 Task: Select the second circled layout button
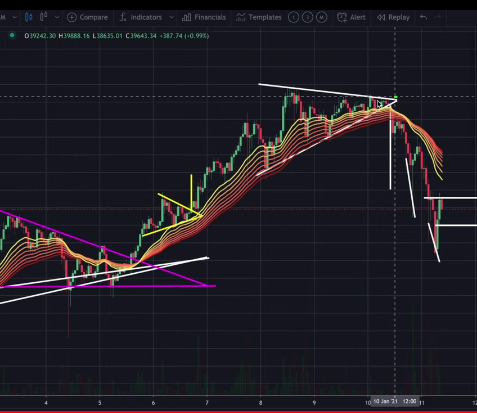click(x=307, y=17)
